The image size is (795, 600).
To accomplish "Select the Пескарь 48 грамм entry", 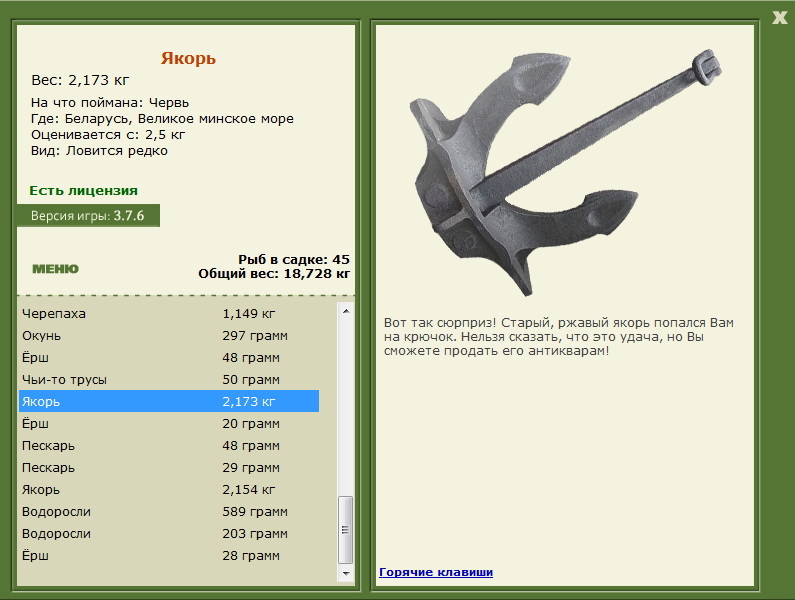I will coord(169,445).
